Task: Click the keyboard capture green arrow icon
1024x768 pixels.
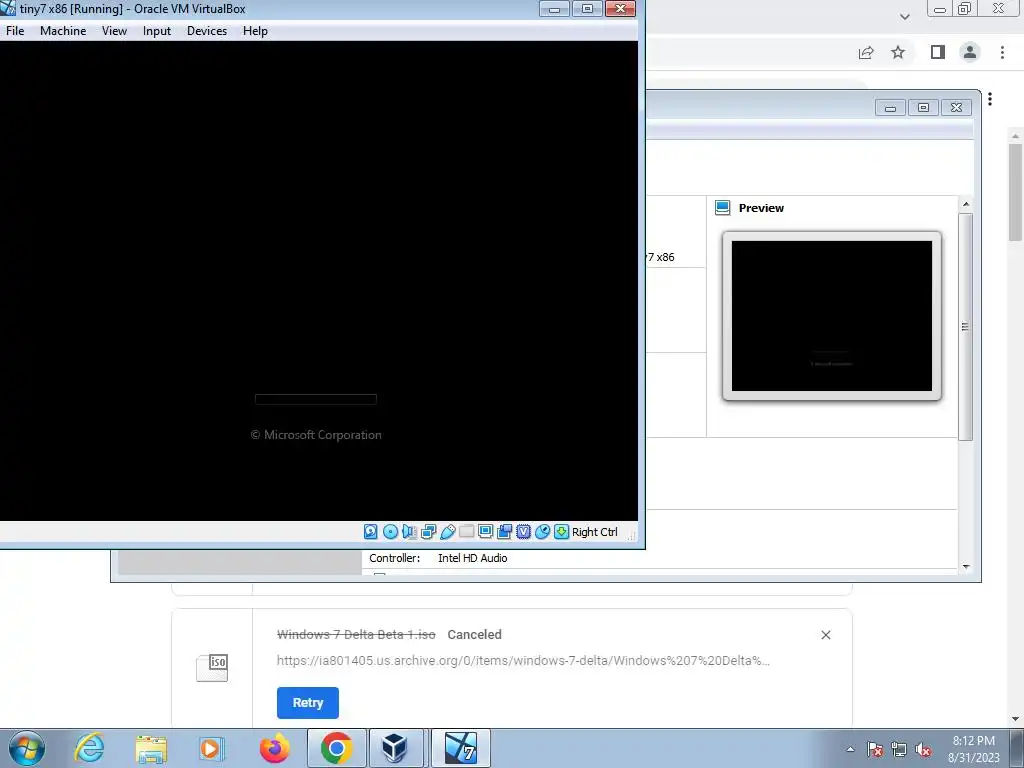Action: [561, 532]
